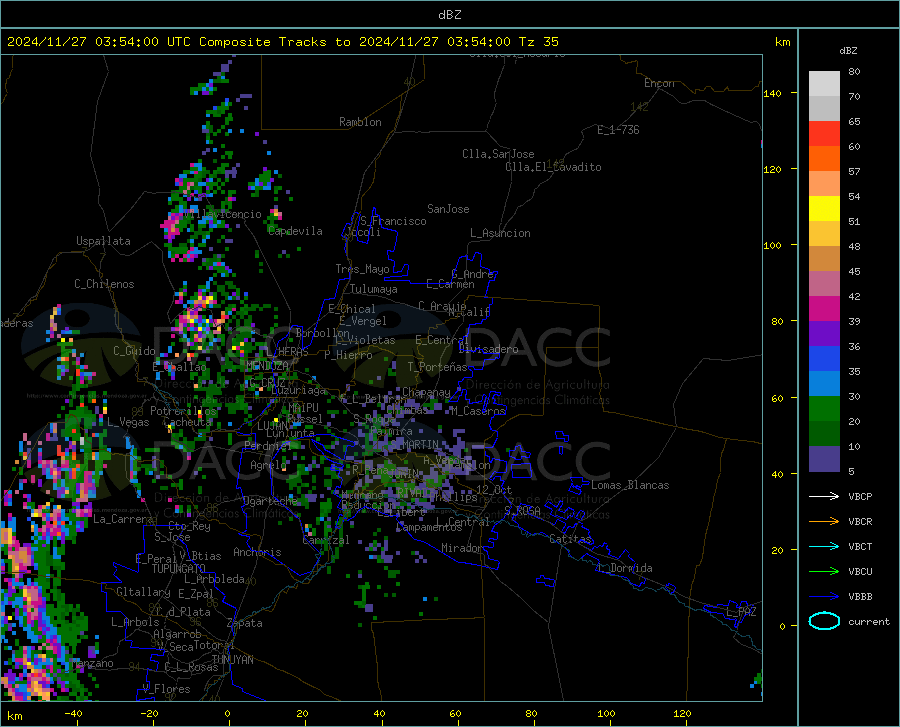This screenshot has height=727, width=900.
Task: Click the TUNUYAN map label
Action: (x=232, y=660)
